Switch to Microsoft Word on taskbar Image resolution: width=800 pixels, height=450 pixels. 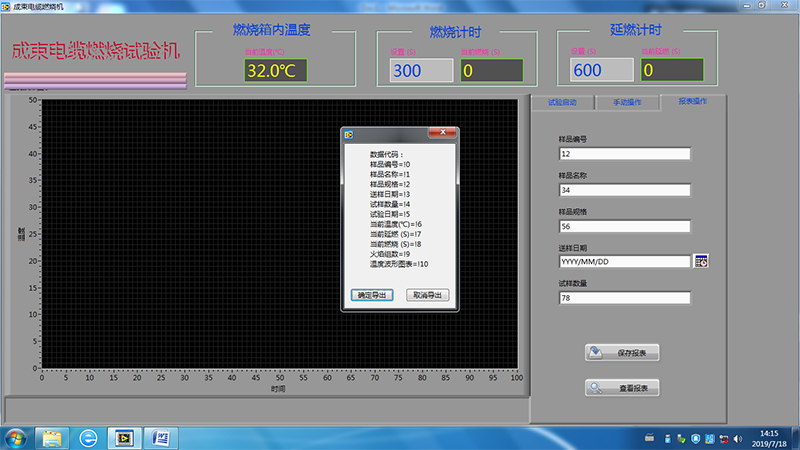(160, 438)
